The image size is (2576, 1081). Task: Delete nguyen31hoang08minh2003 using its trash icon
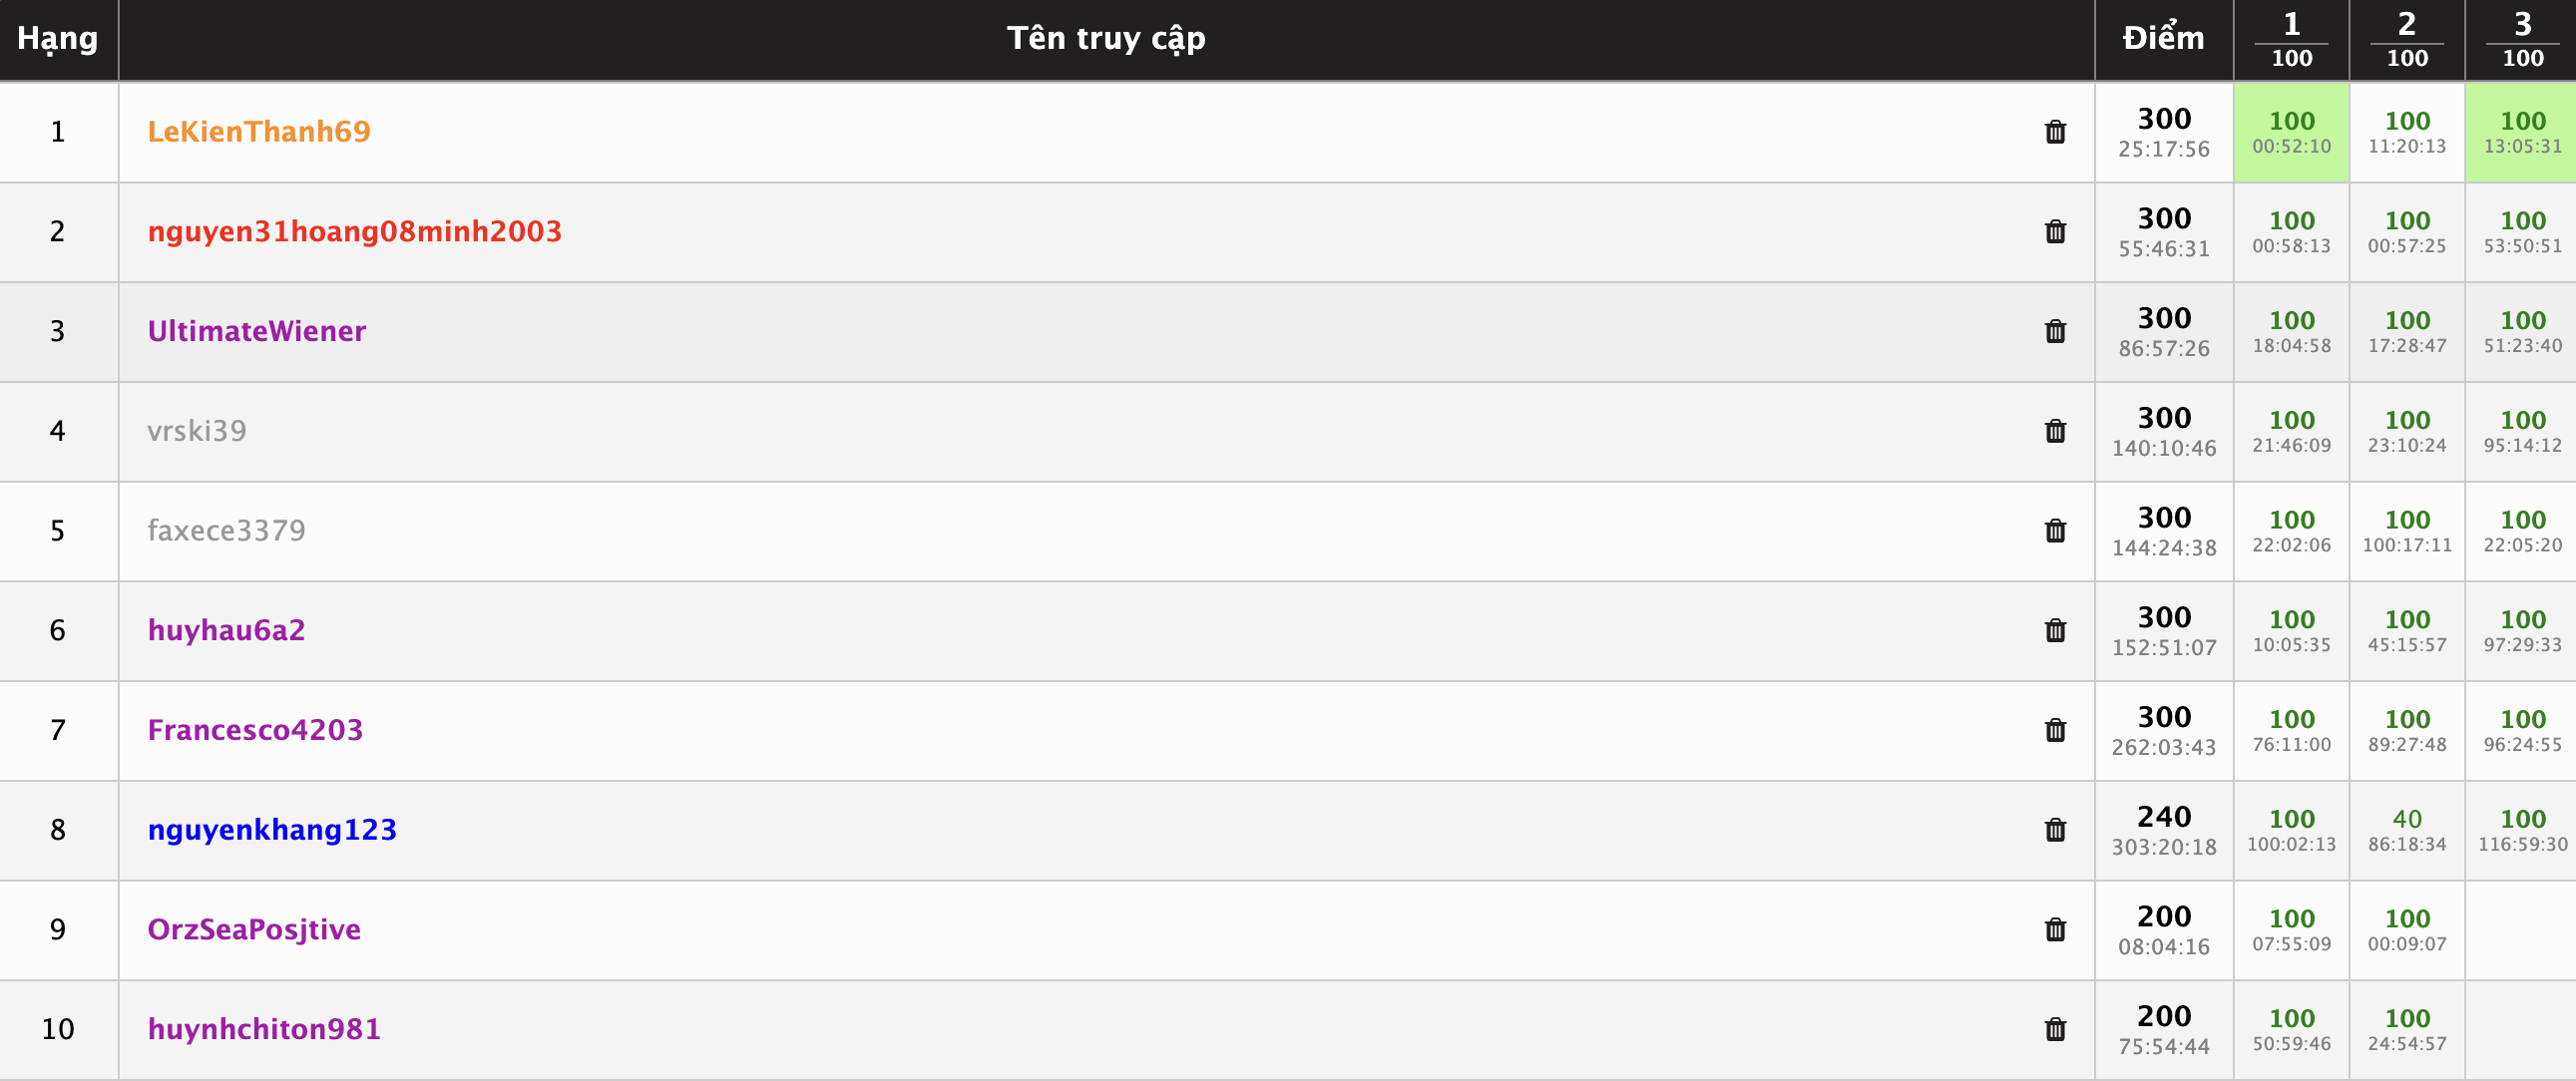[x=2055, y=232]
